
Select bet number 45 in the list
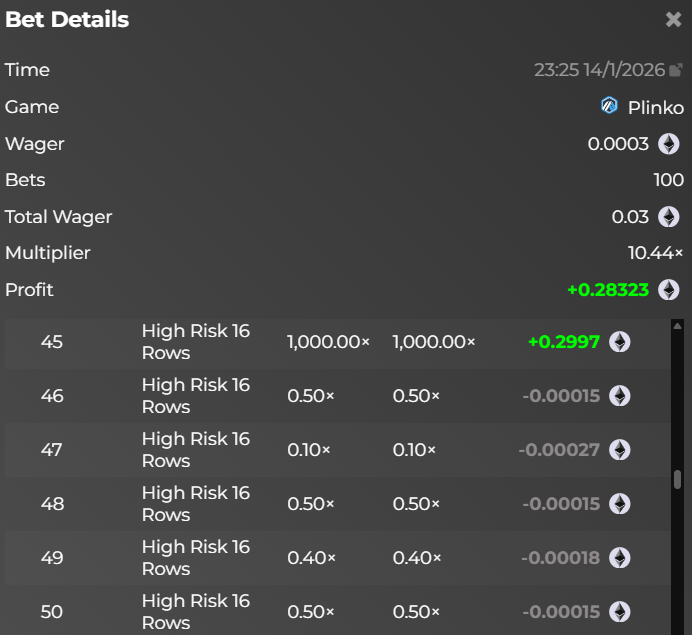click(x=52, y=342)
